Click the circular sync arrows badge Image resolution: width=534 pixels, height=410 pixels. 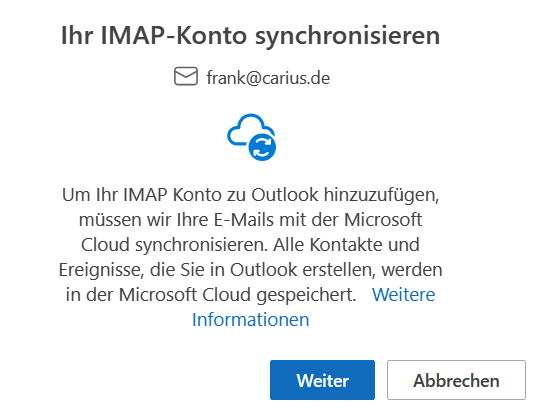pyautogui.click(x=262, y=147)
